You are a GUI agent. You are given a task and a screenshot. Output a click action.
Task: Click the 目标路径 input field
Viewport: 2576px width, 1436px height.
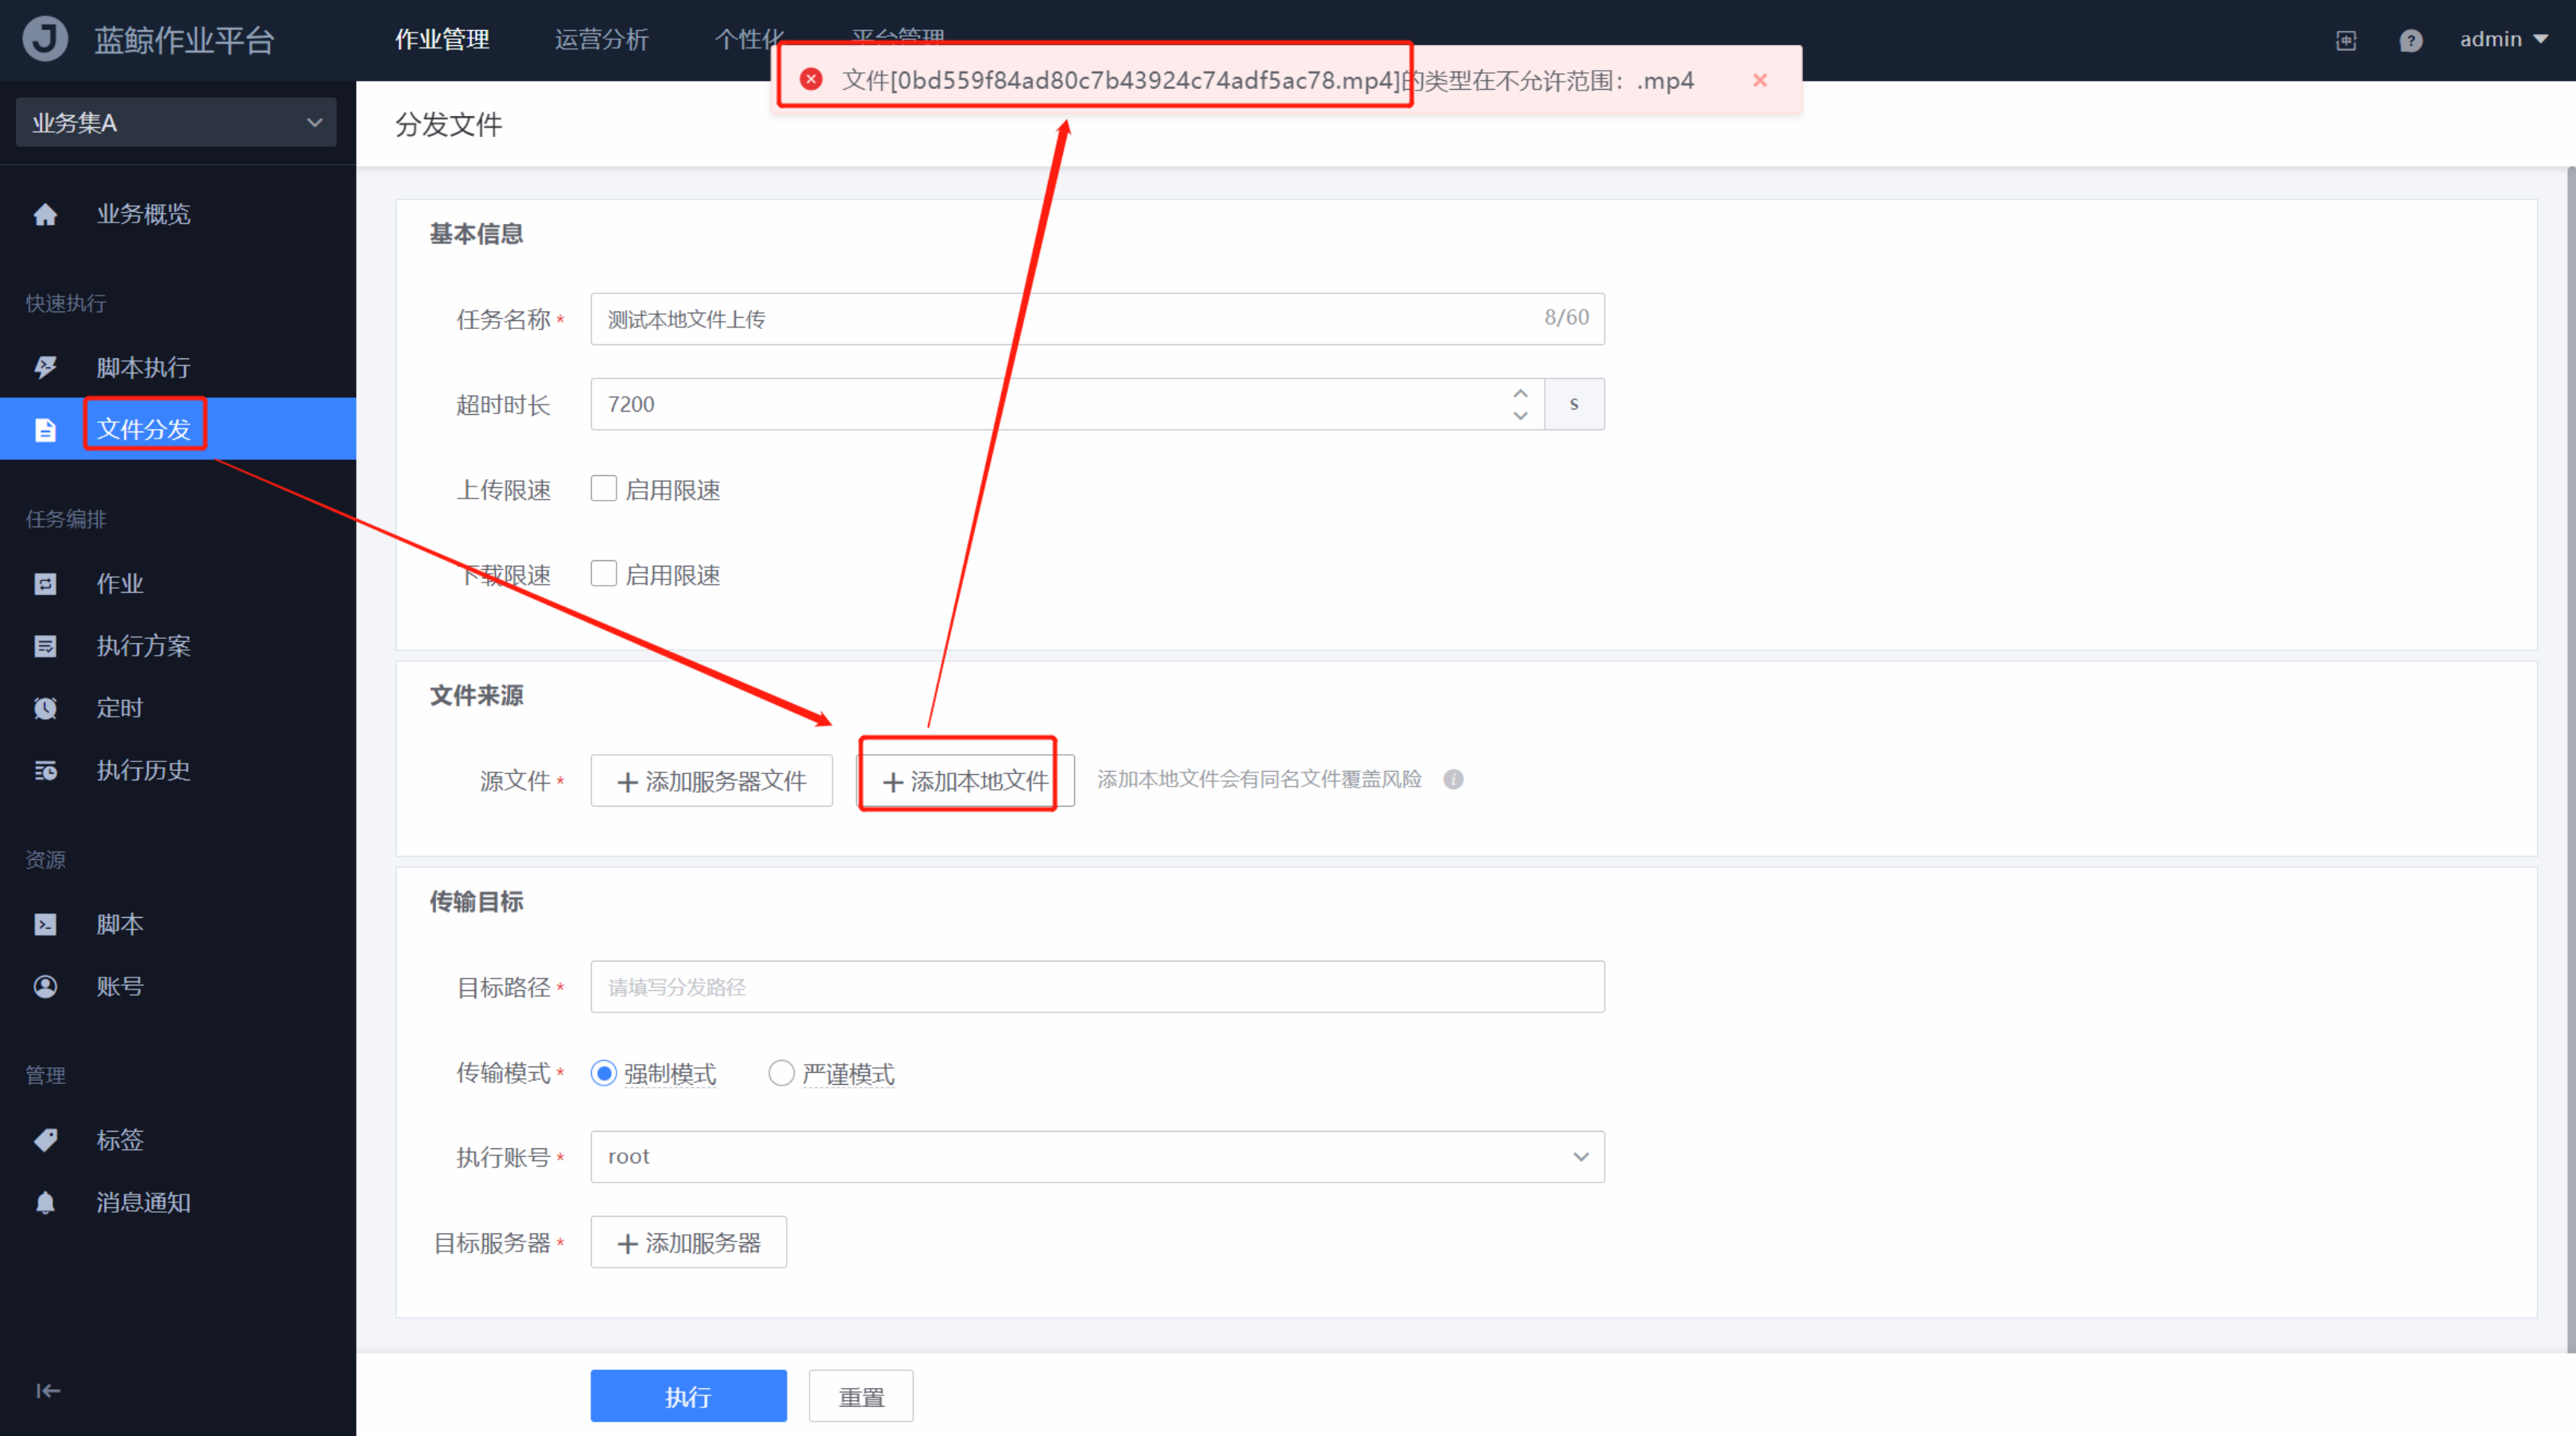(1097, 987)
